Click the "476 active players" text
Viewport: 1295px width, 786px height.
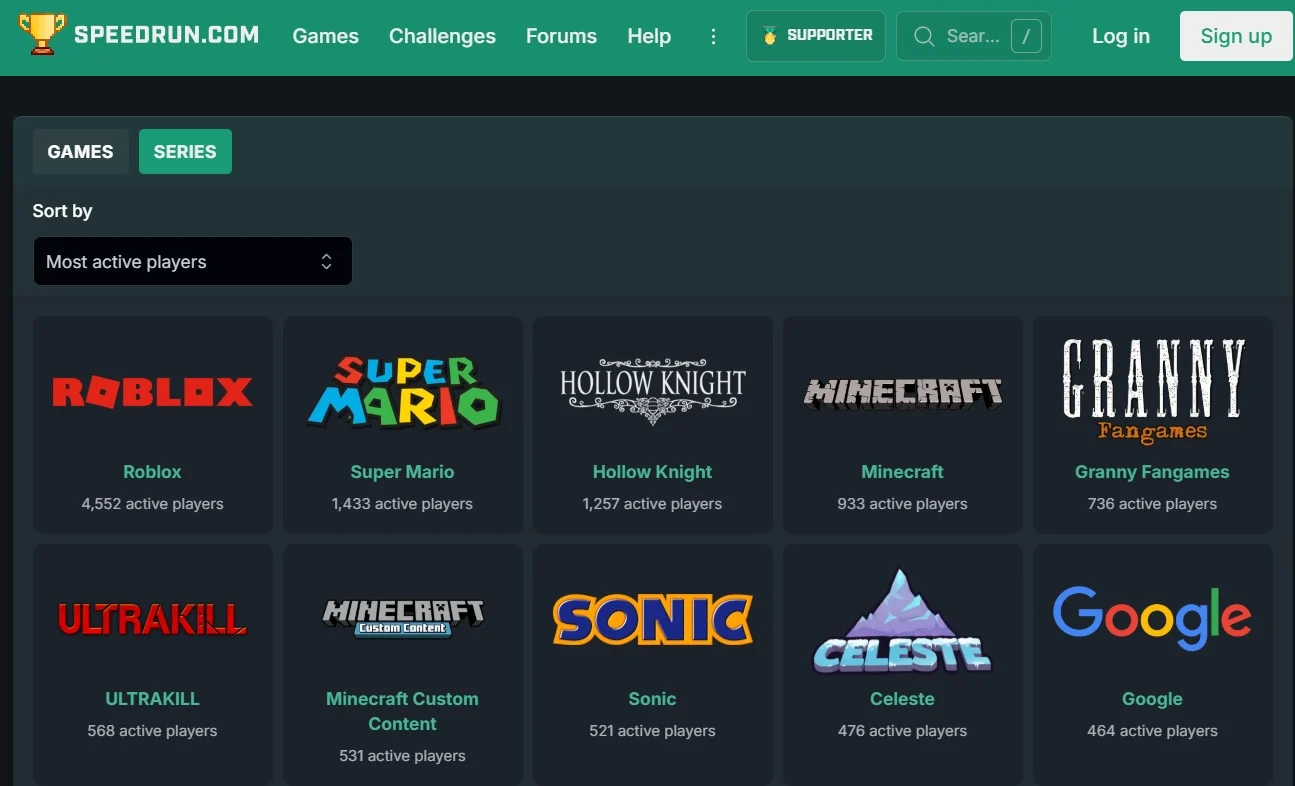902,731
